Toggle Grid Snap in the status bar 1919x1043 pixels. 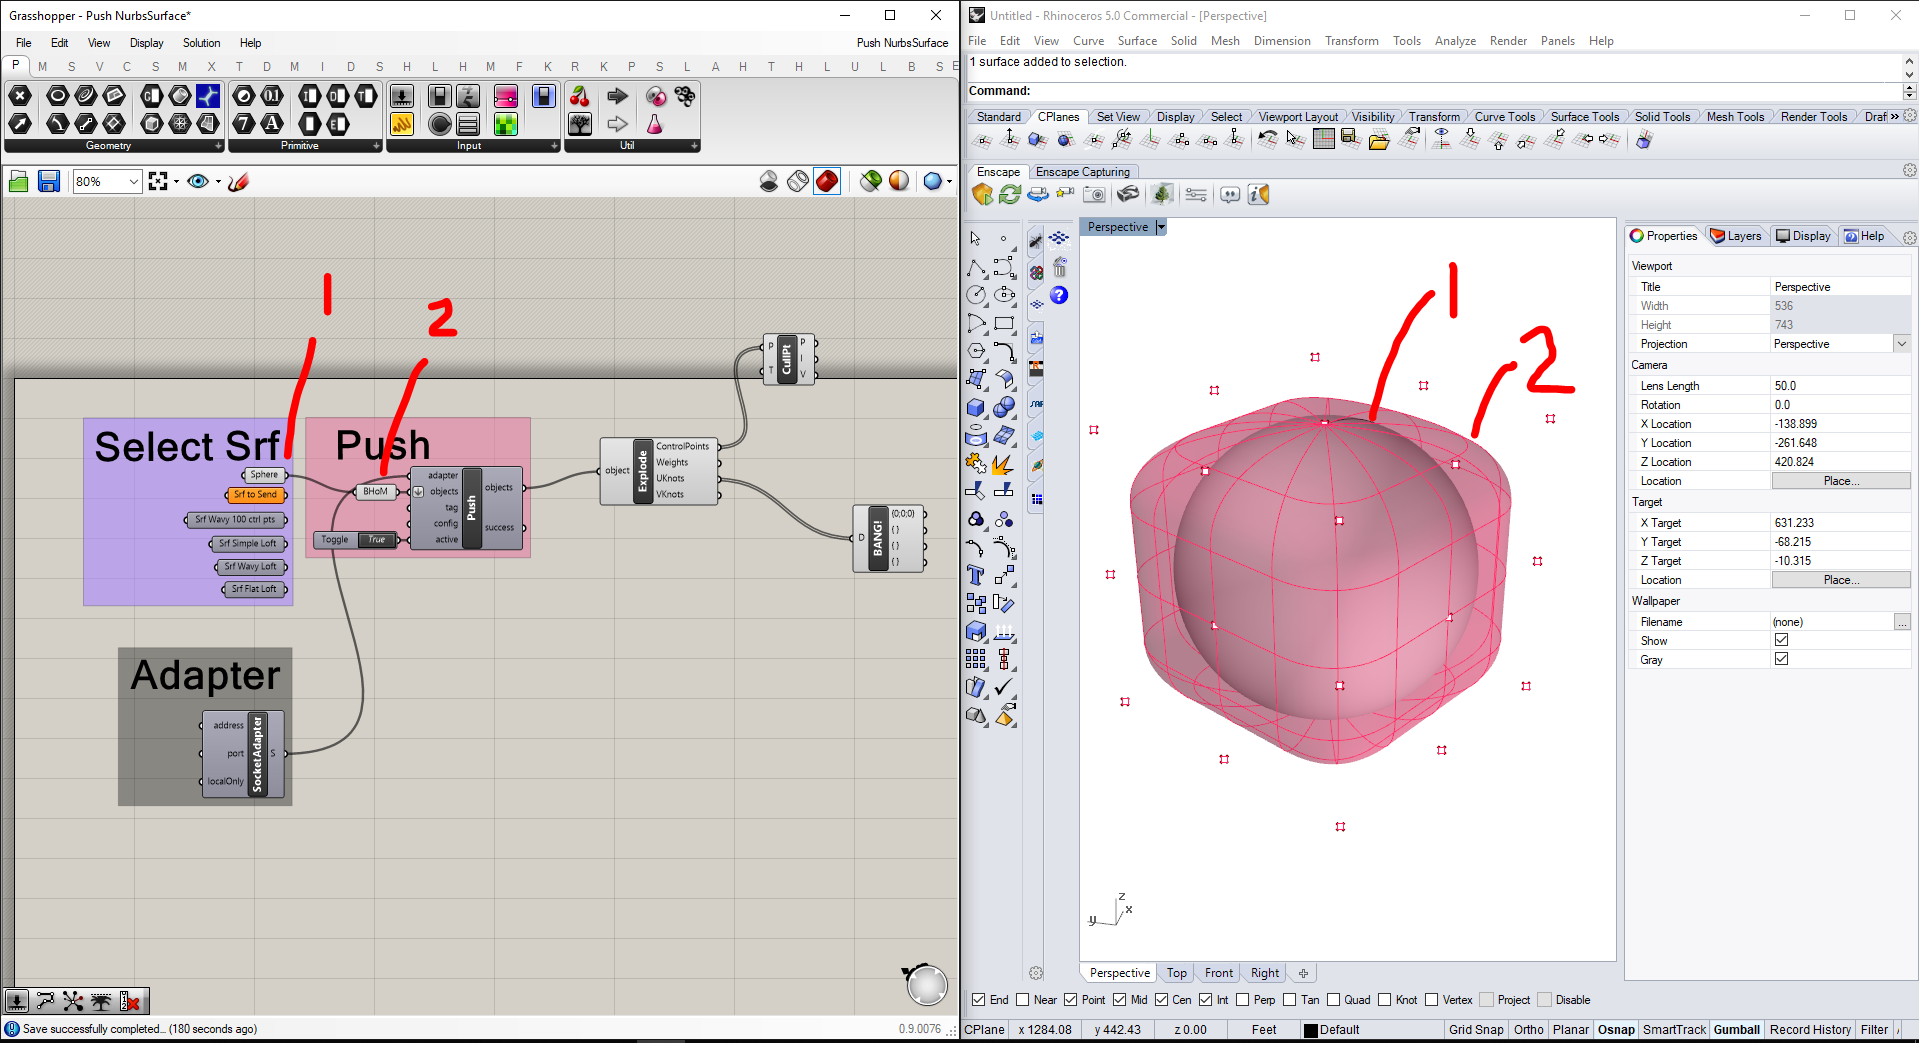1476,1029
